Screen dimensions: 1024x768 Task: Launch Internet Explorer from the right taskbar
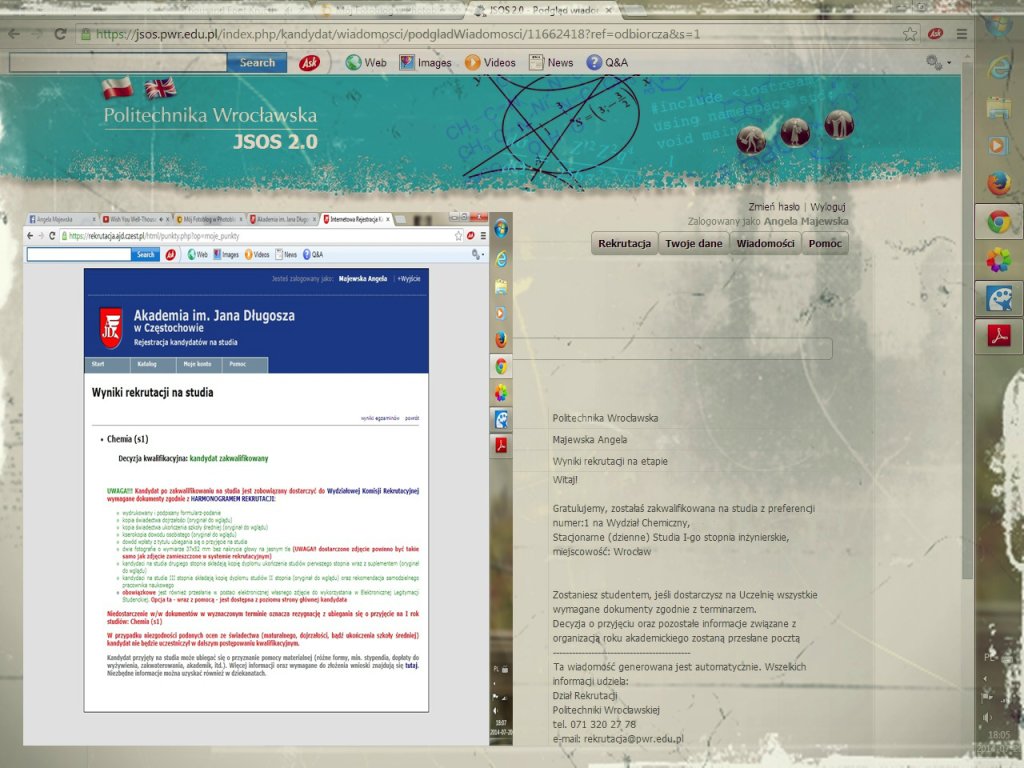pos(999,67)
